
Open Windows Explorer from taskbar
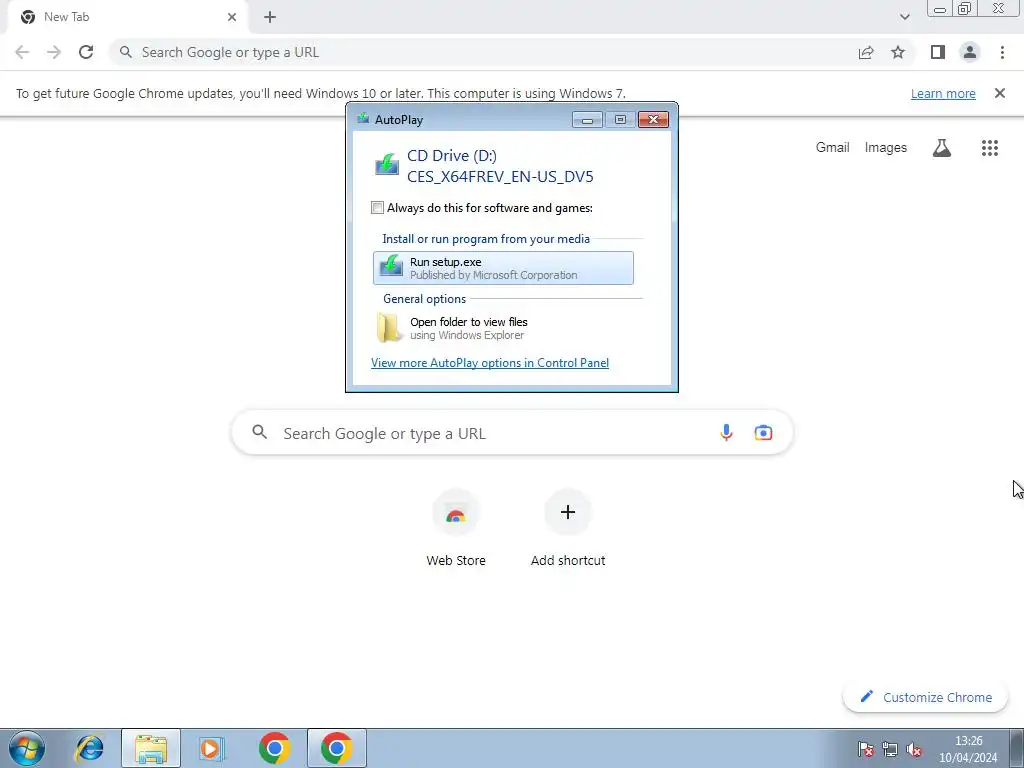(151, 748)
